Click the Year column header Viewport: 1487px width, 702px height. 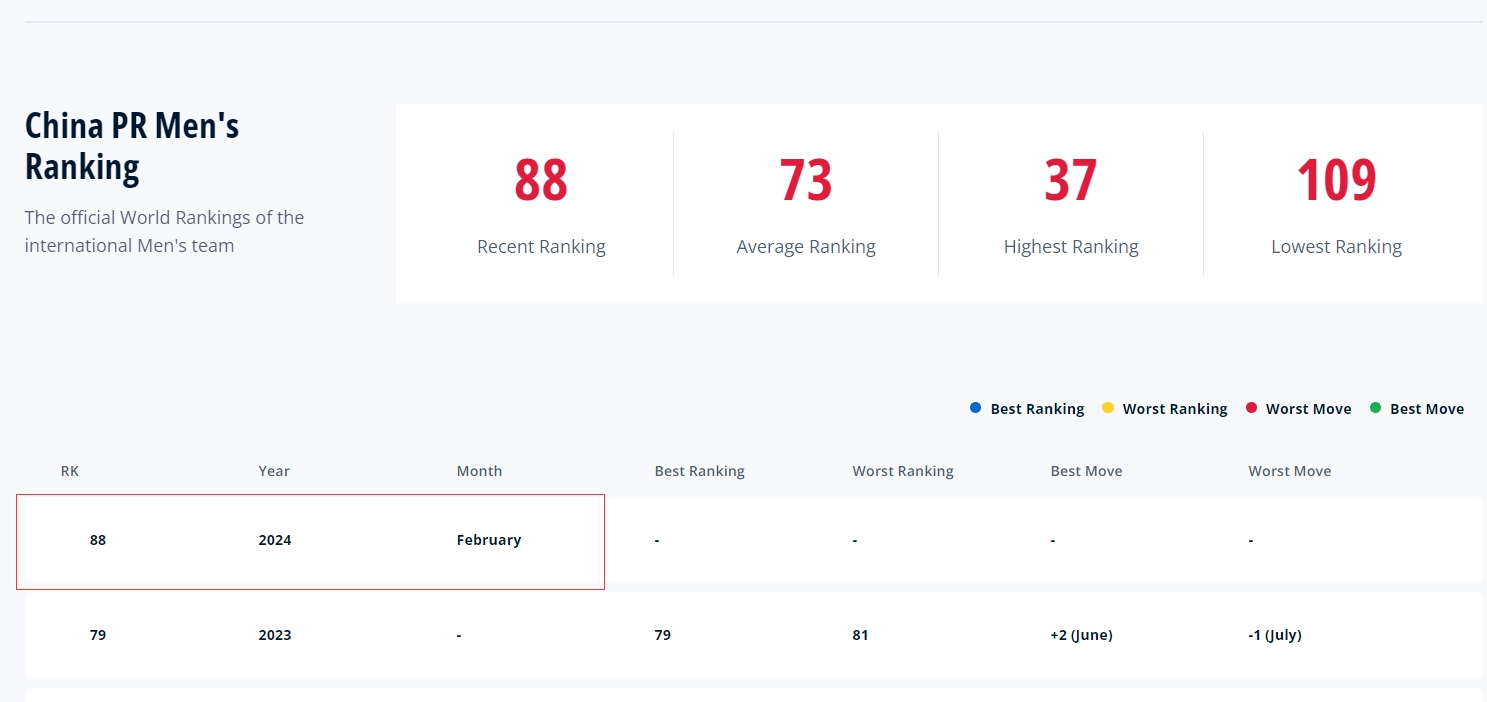(x=274, y=471)
